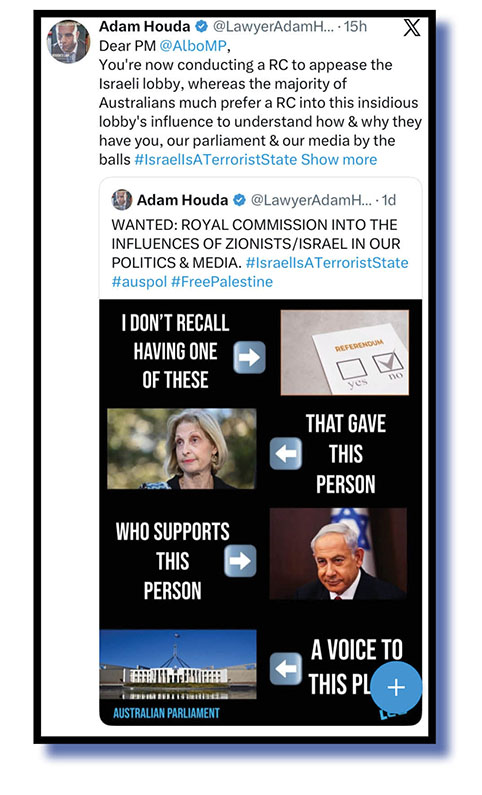Screen dimensions: 482x795
Task: Click the X logo icon
Action: point(412,27)
